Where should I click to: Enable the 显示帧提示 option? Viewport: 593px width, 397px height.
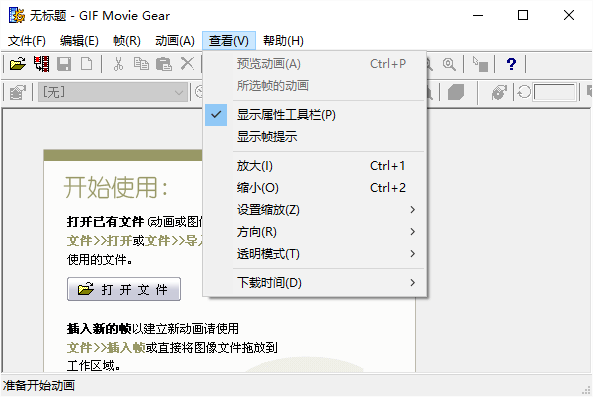click(x=315, y=136)
